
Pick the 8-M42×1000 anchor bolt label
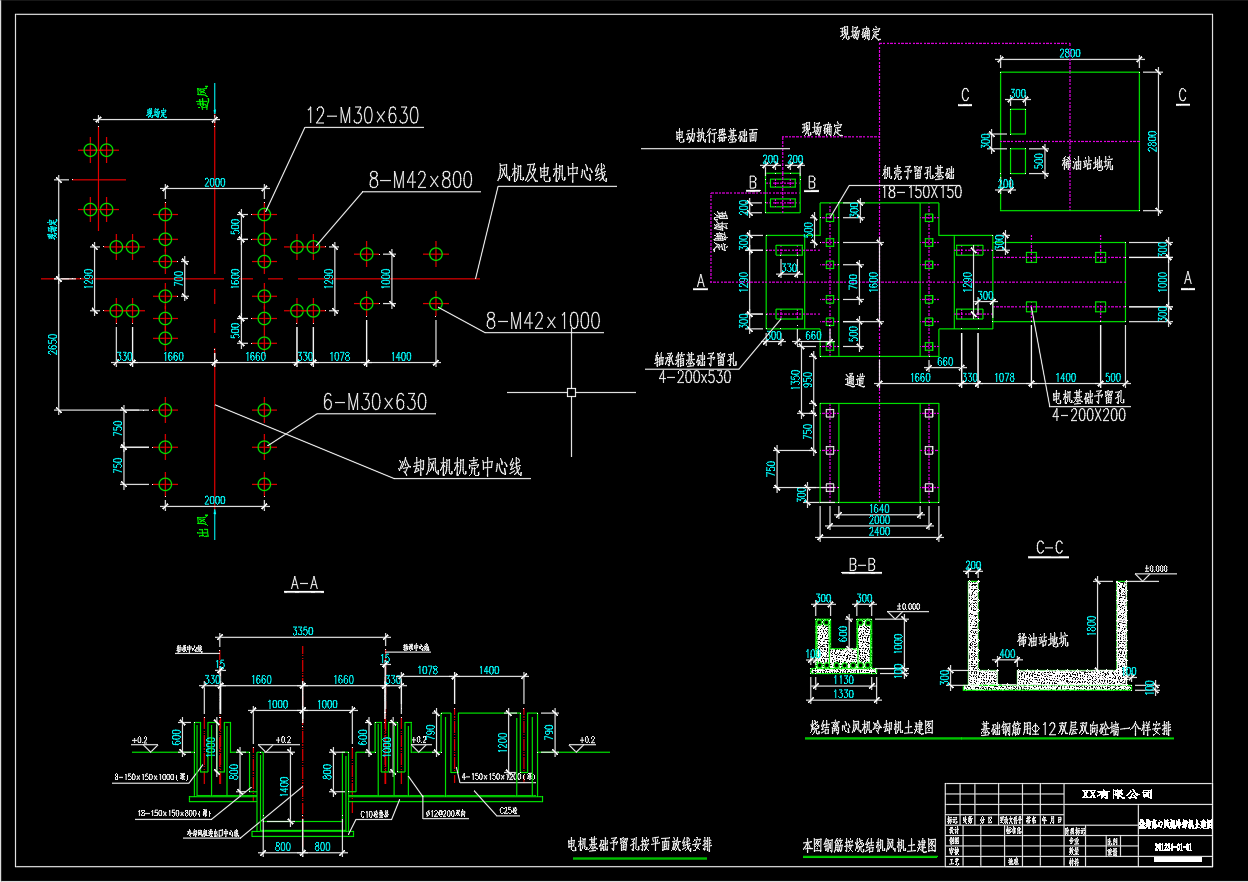click(x=543, y=321)
